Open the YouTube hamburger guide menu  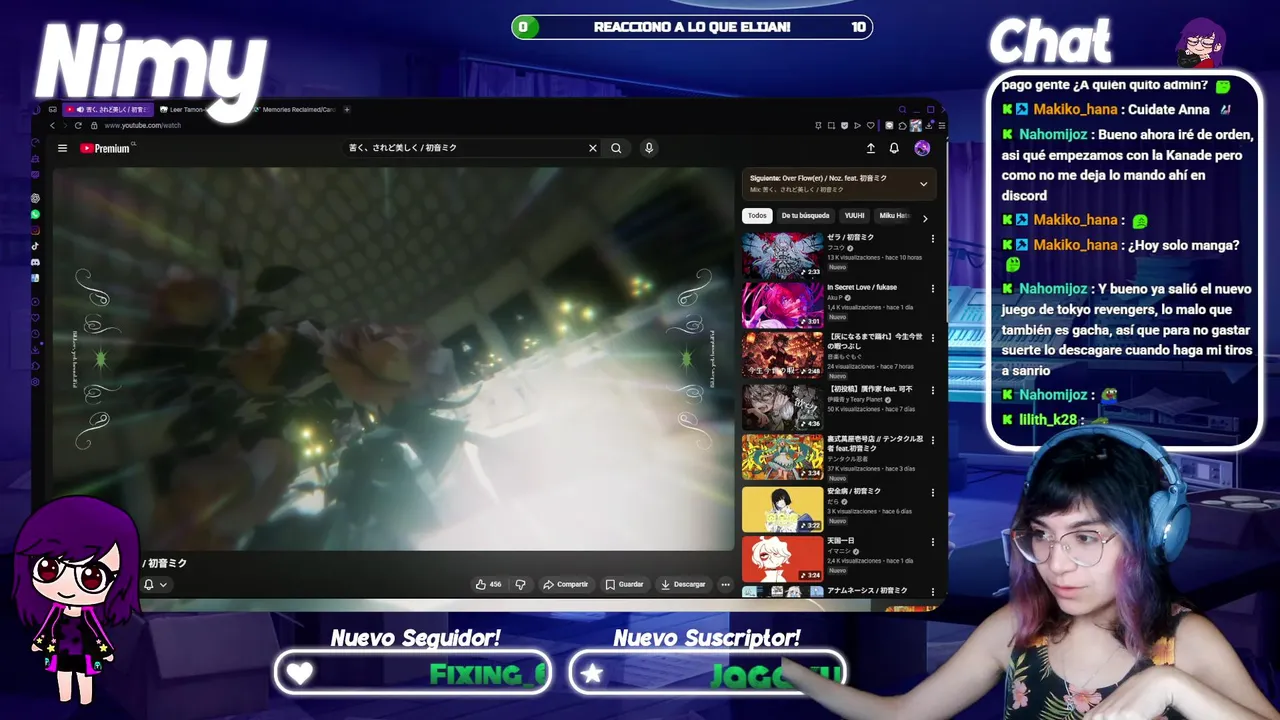point(62,148)
